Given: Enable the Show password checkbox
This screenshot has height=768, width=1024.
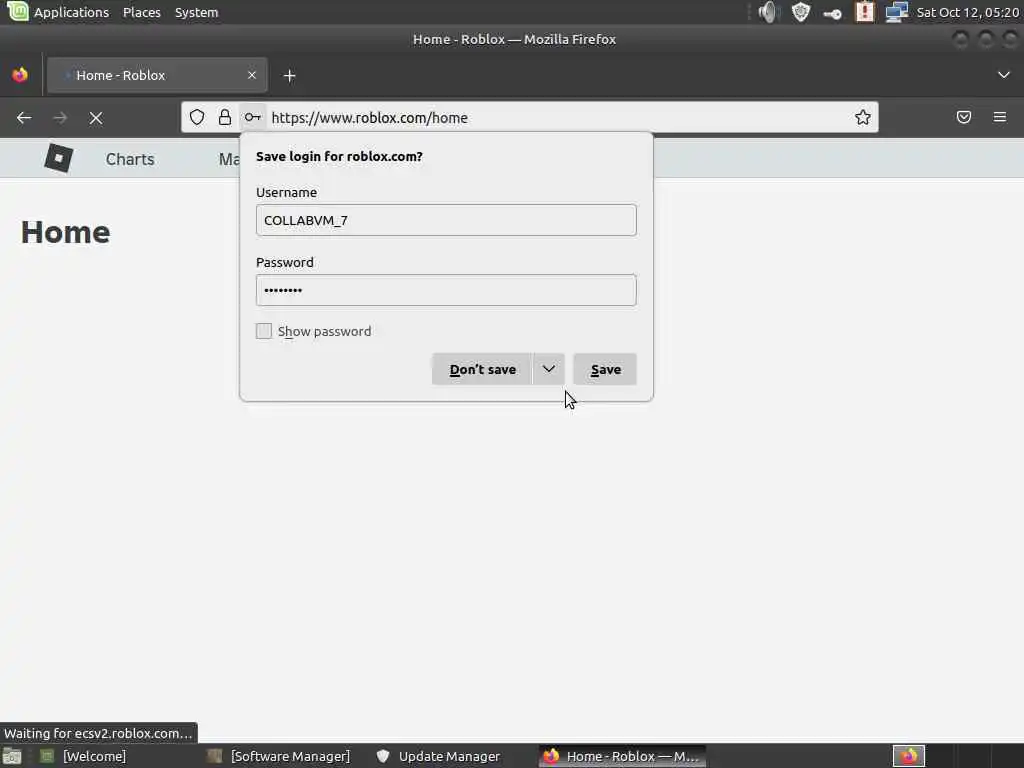Looking at the screenshot, I should (264, 331).
